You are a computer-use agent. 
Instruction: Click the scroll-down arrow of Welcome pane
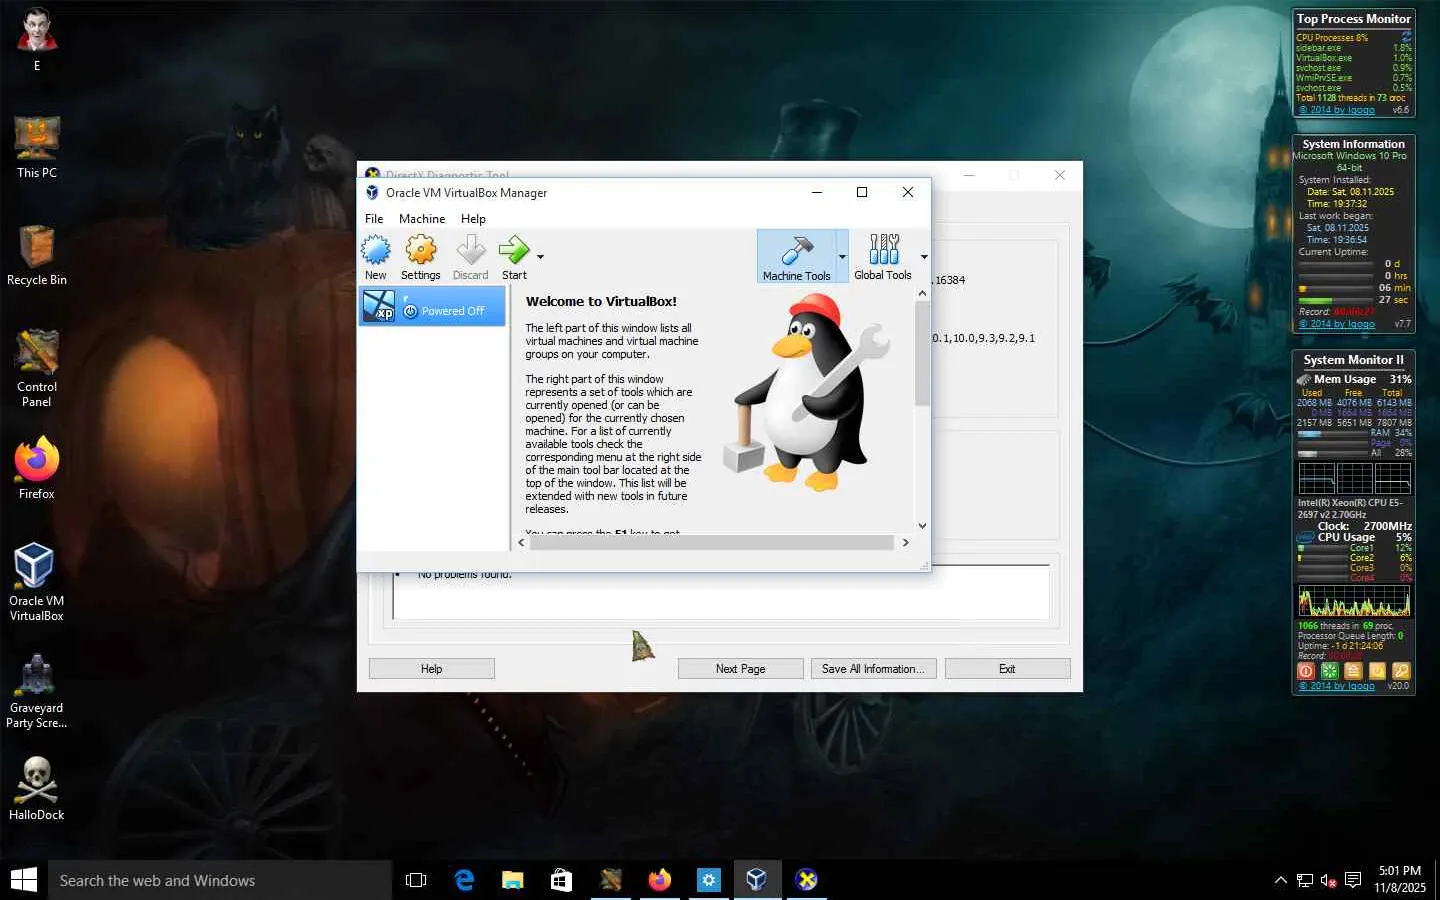coord(922,525)
